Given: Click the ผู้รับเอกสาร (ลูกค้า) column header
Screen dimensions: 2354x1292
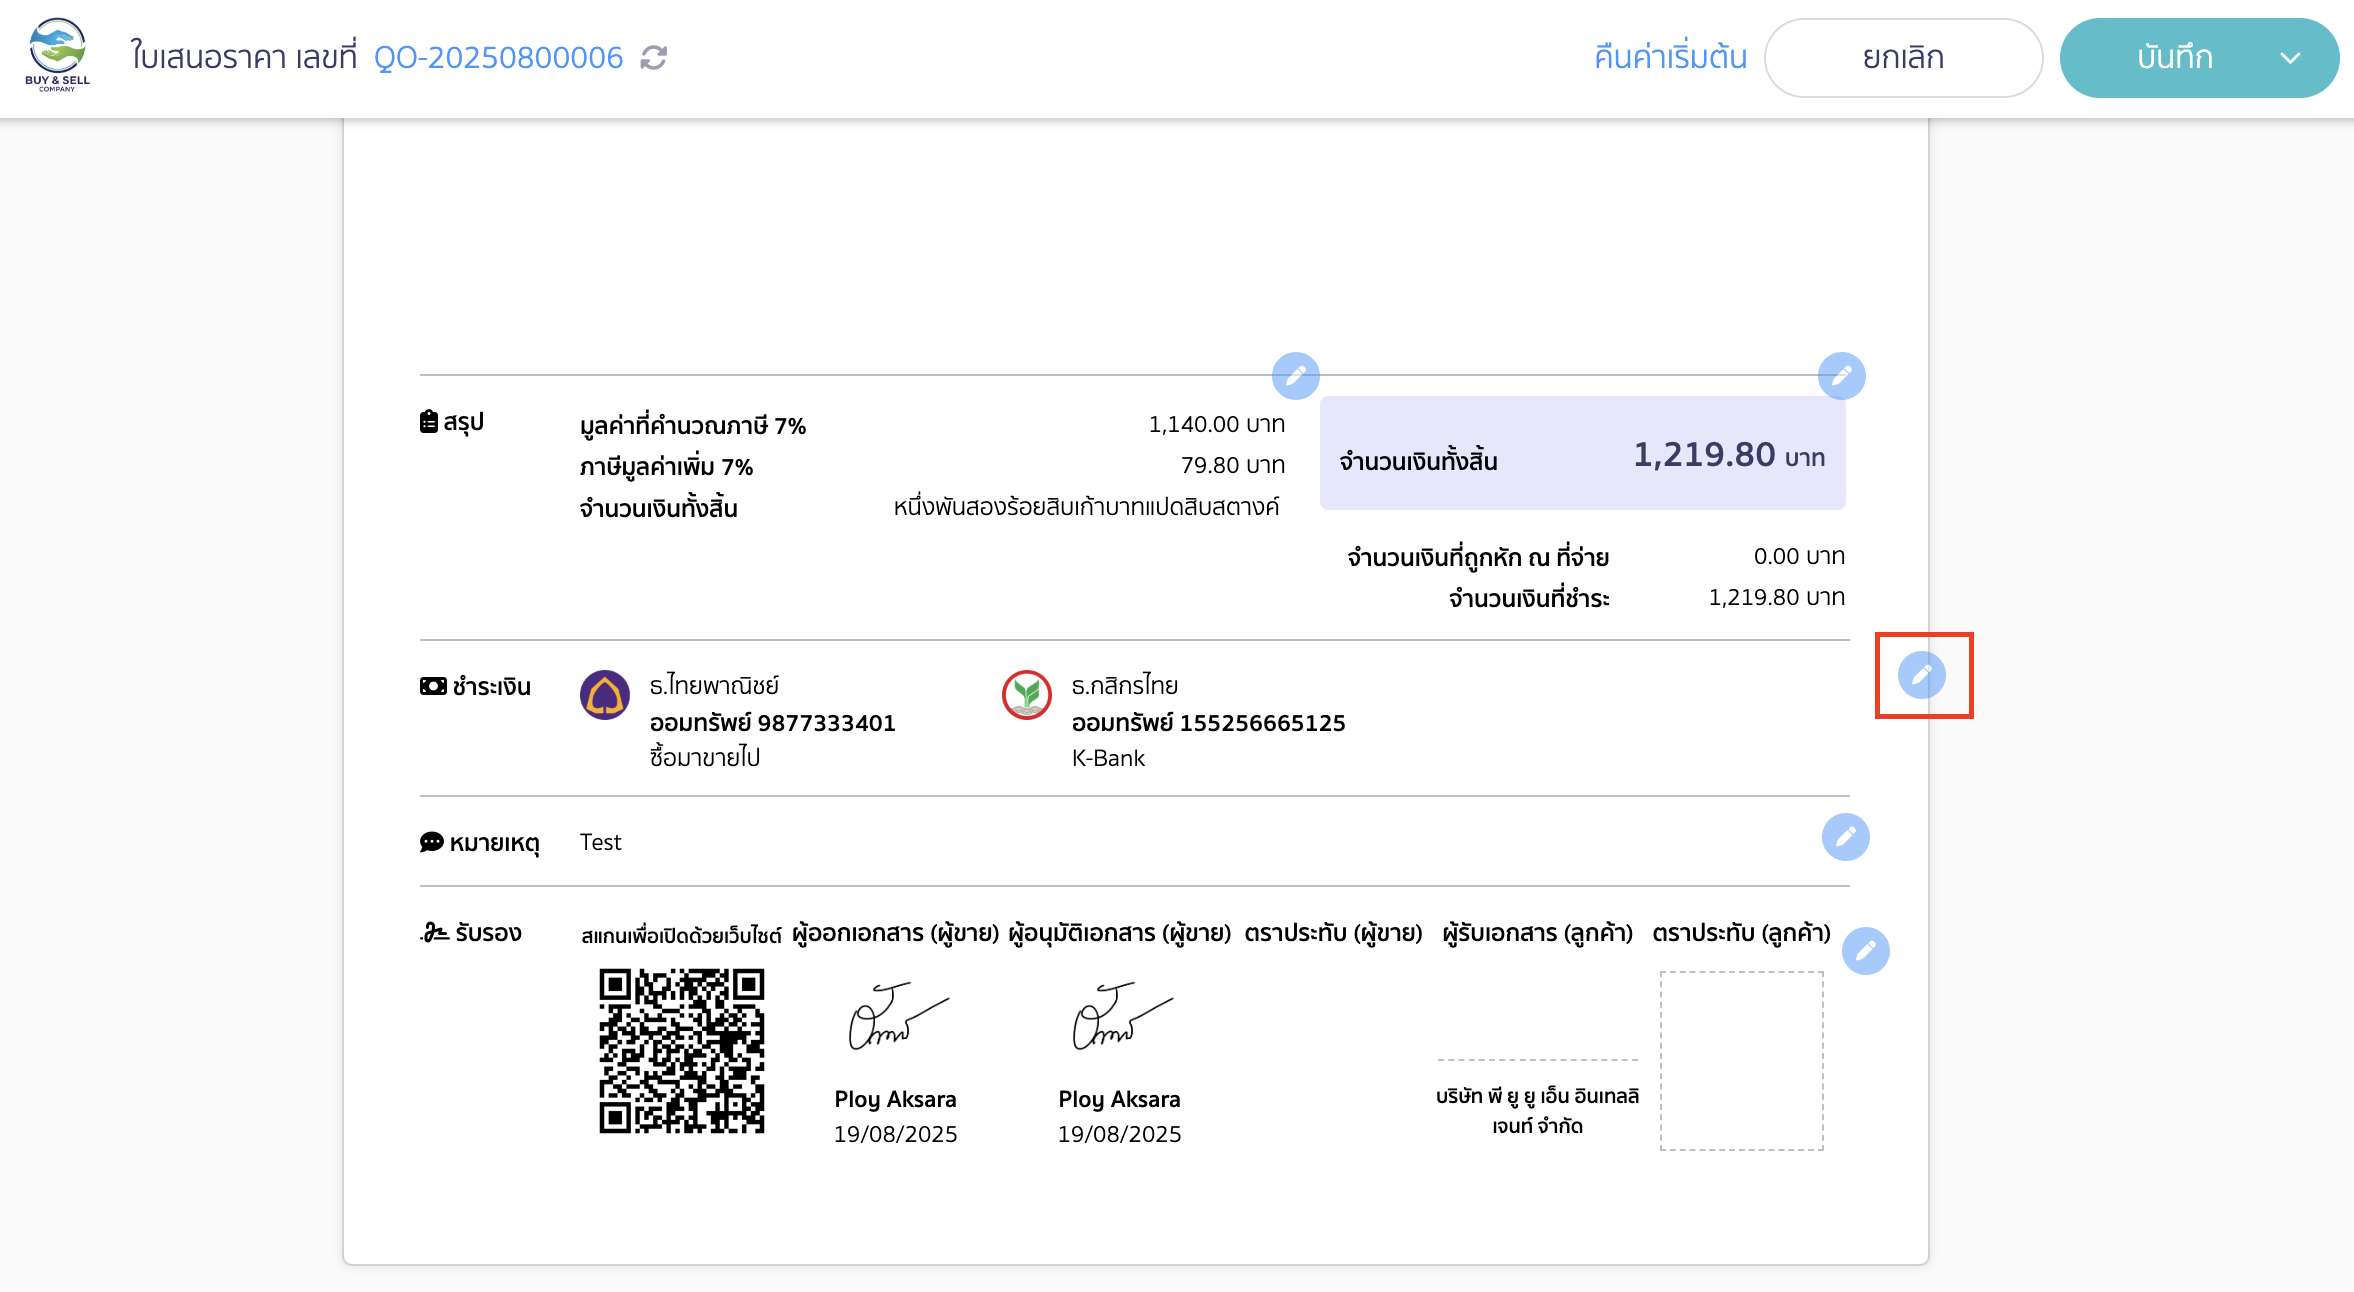Looking at the screenshot, I should click(x=1537, y=933).
